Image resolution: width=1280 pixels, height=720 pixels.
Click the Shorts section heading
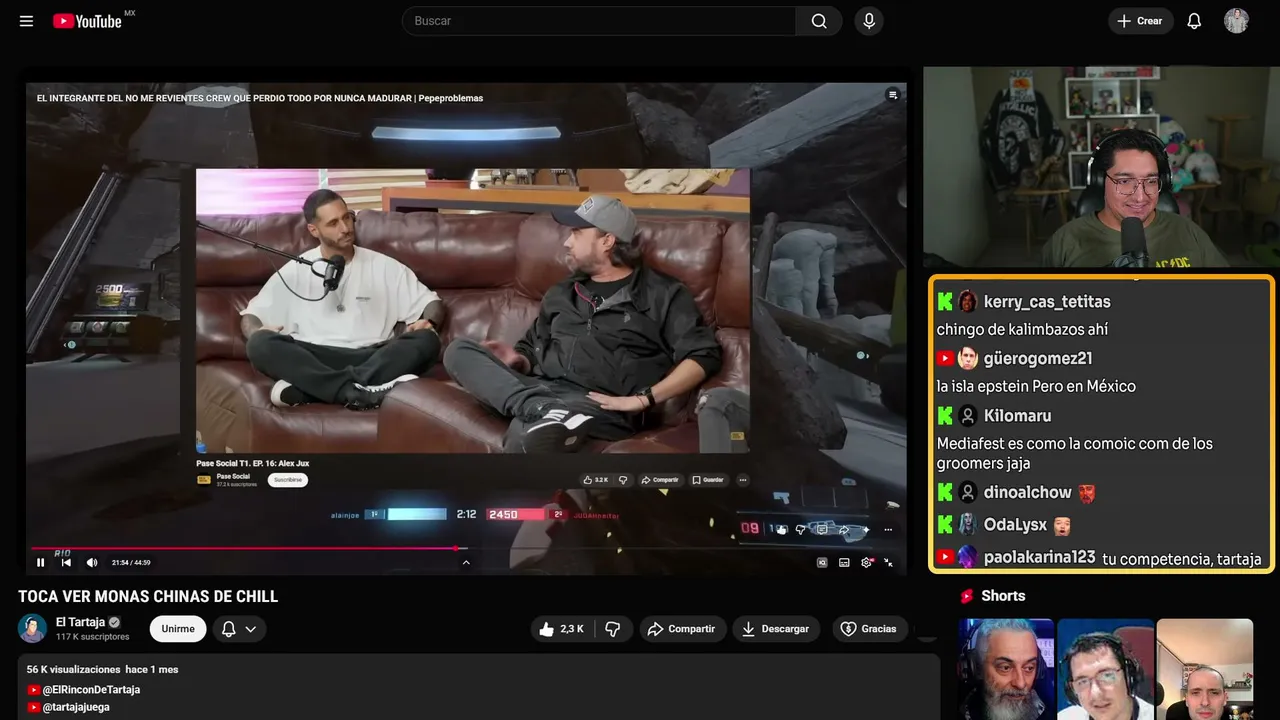pos(1003,596)
